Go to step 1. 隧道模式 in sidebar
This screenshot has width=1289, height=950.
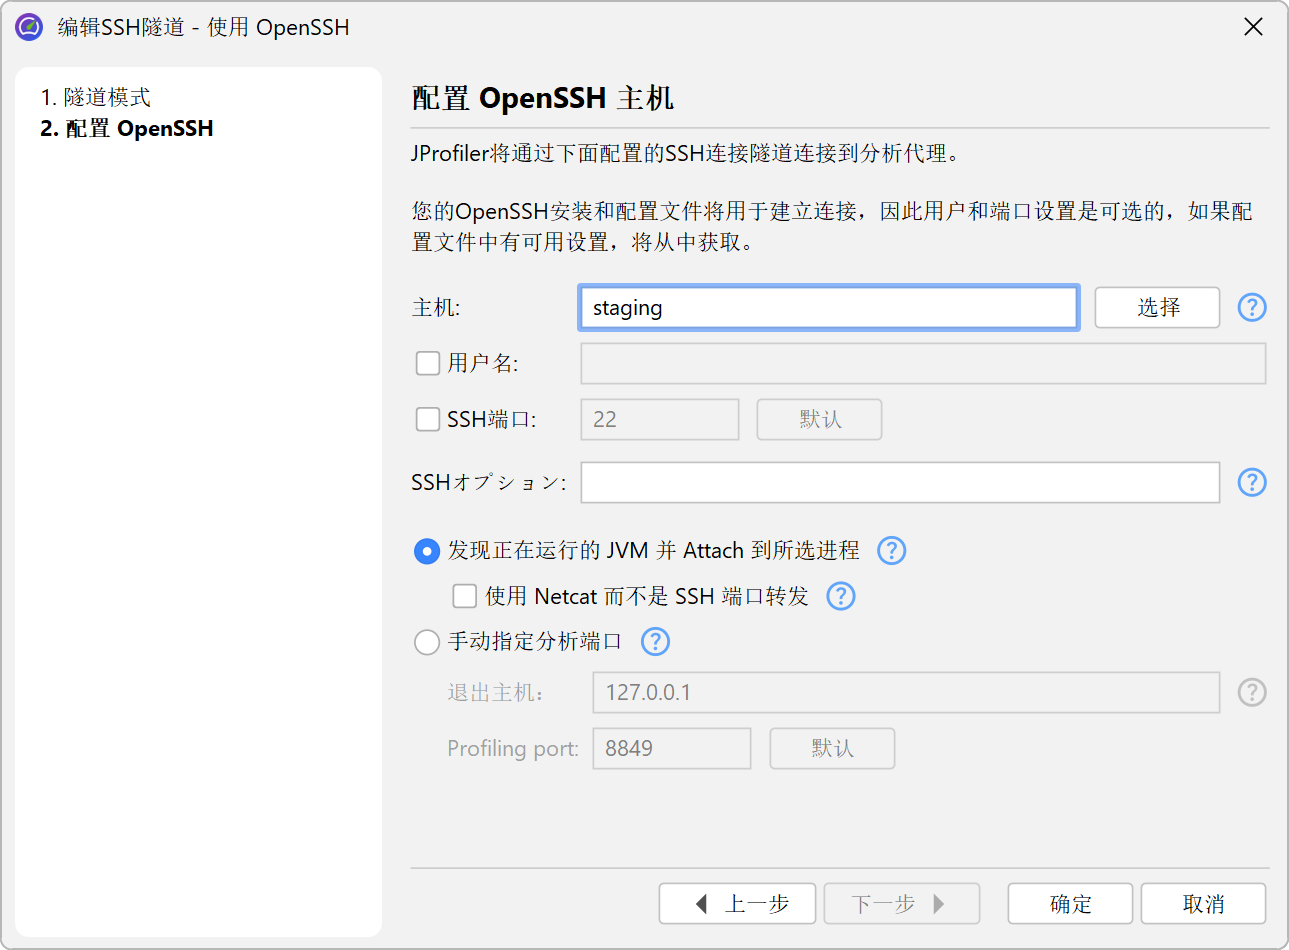coord(96,97)
